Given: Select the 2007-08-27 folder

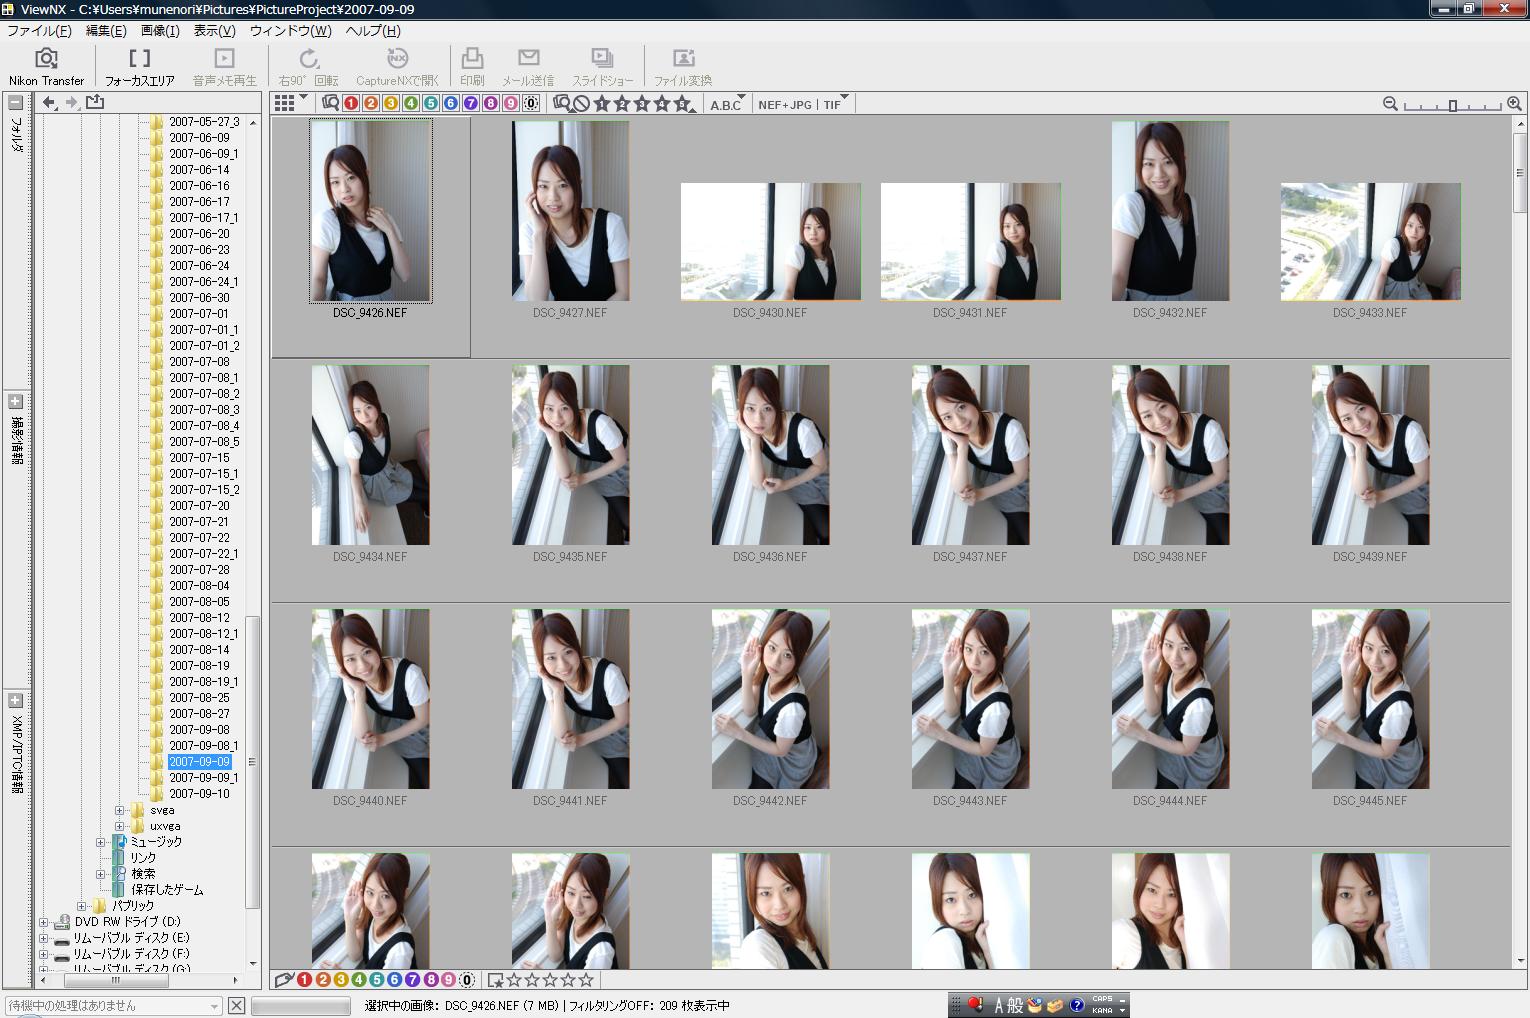Looking at the screenshot, I should [199, 714].
